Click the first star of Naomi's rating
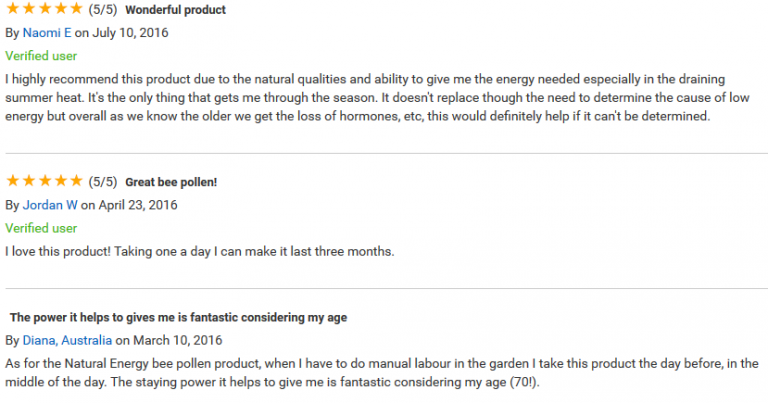This screenshot has height=403, width=768. [x=12, y=9]
